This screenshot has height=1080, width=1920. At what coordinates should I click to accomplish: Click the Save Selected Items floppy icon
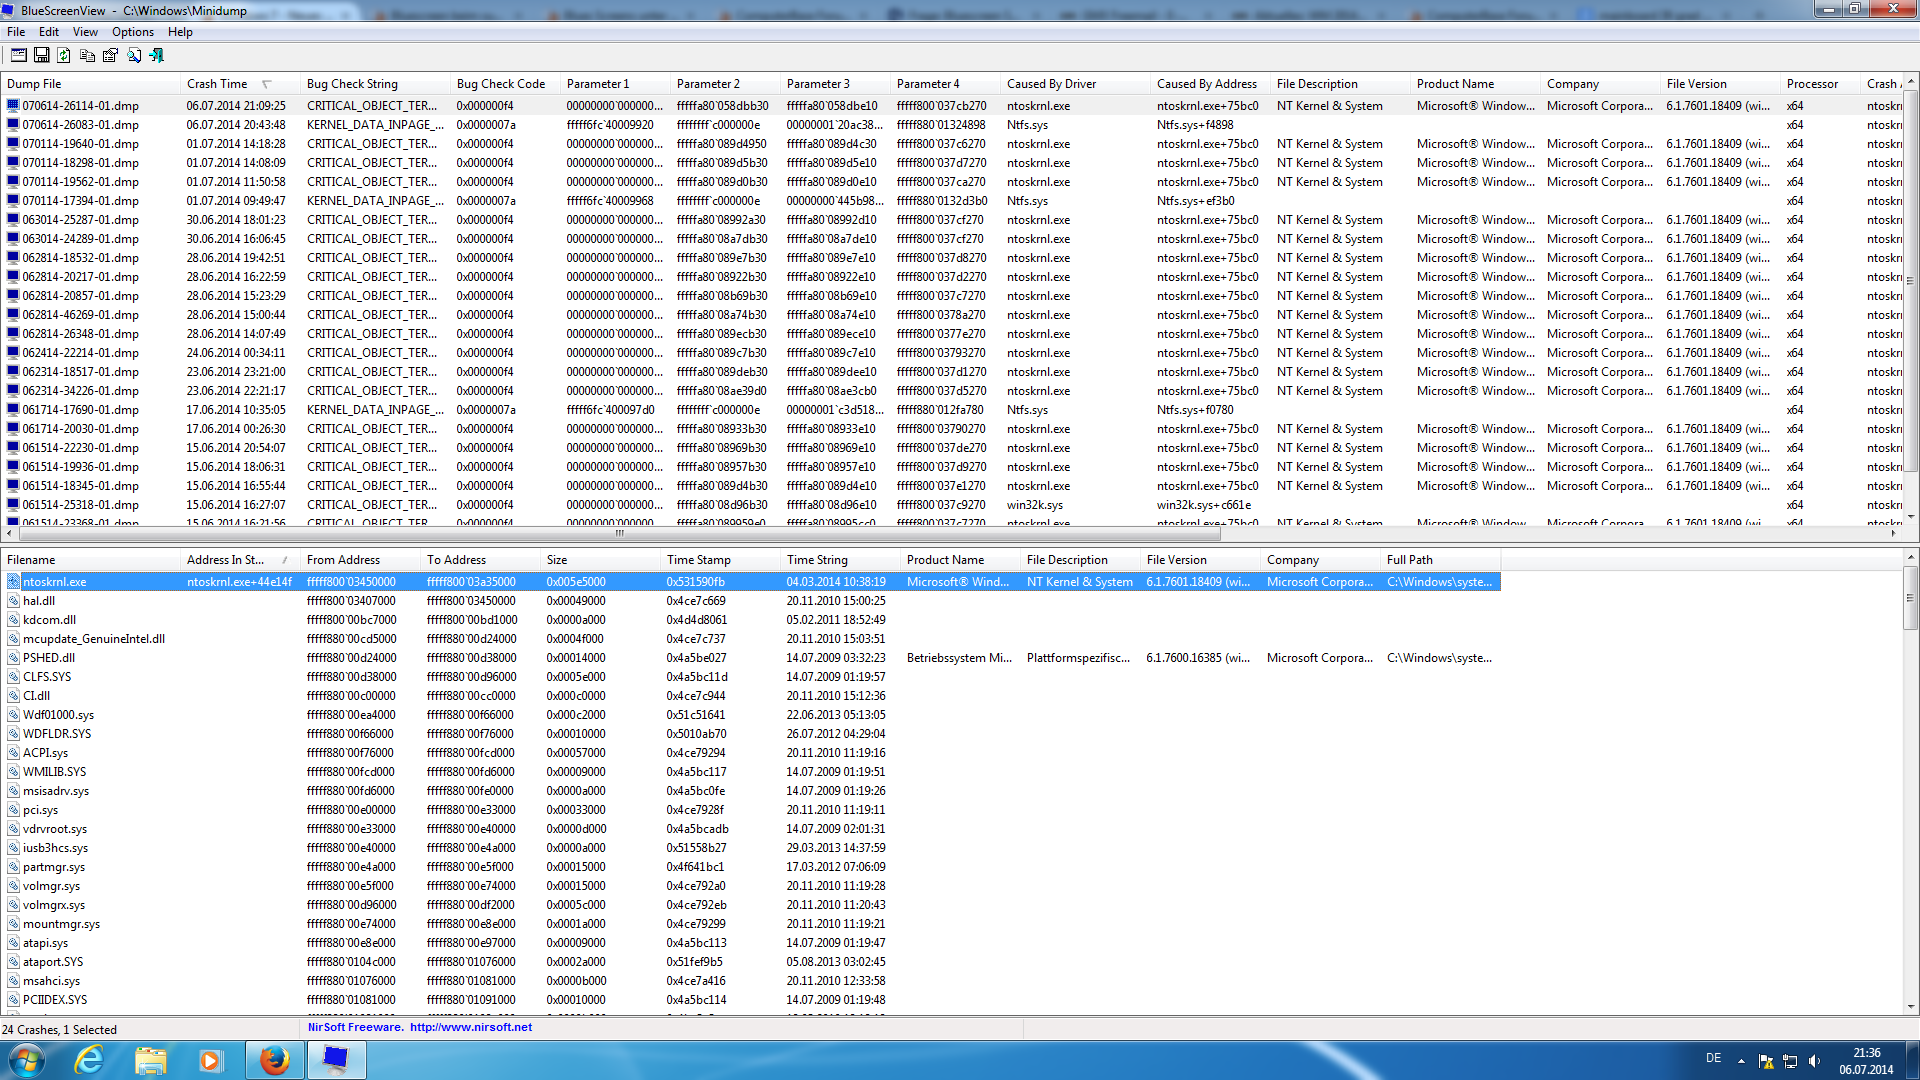coord(42,55)
